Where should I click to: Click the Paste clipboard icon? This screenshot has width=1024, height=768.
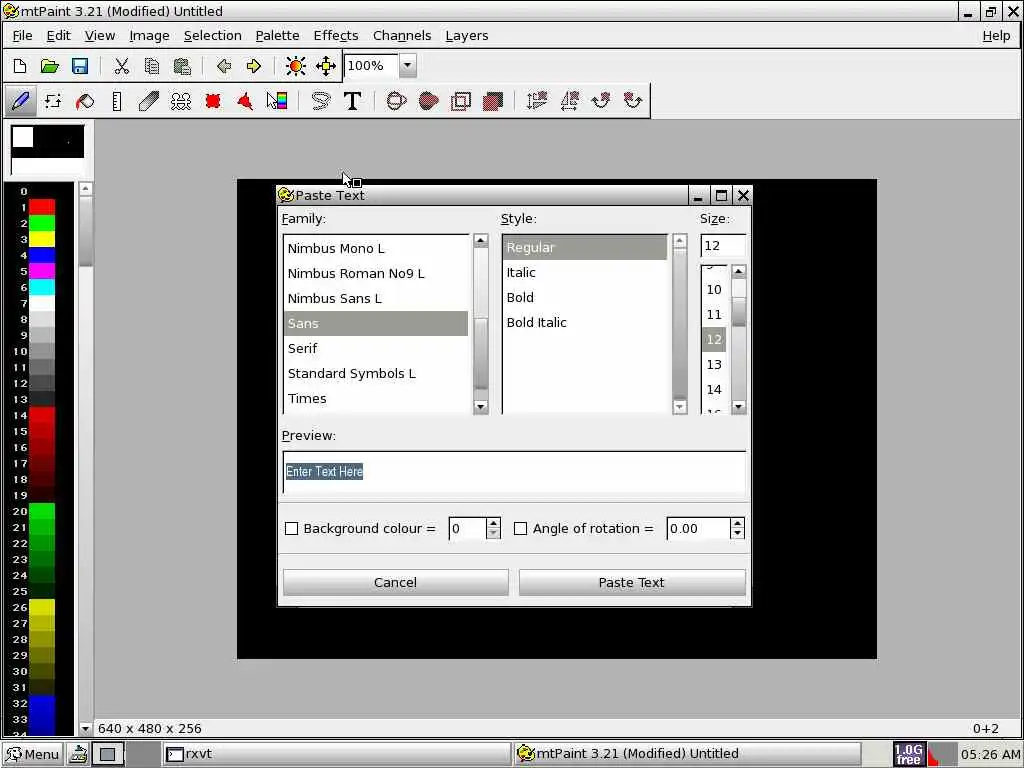click(182, 66)
